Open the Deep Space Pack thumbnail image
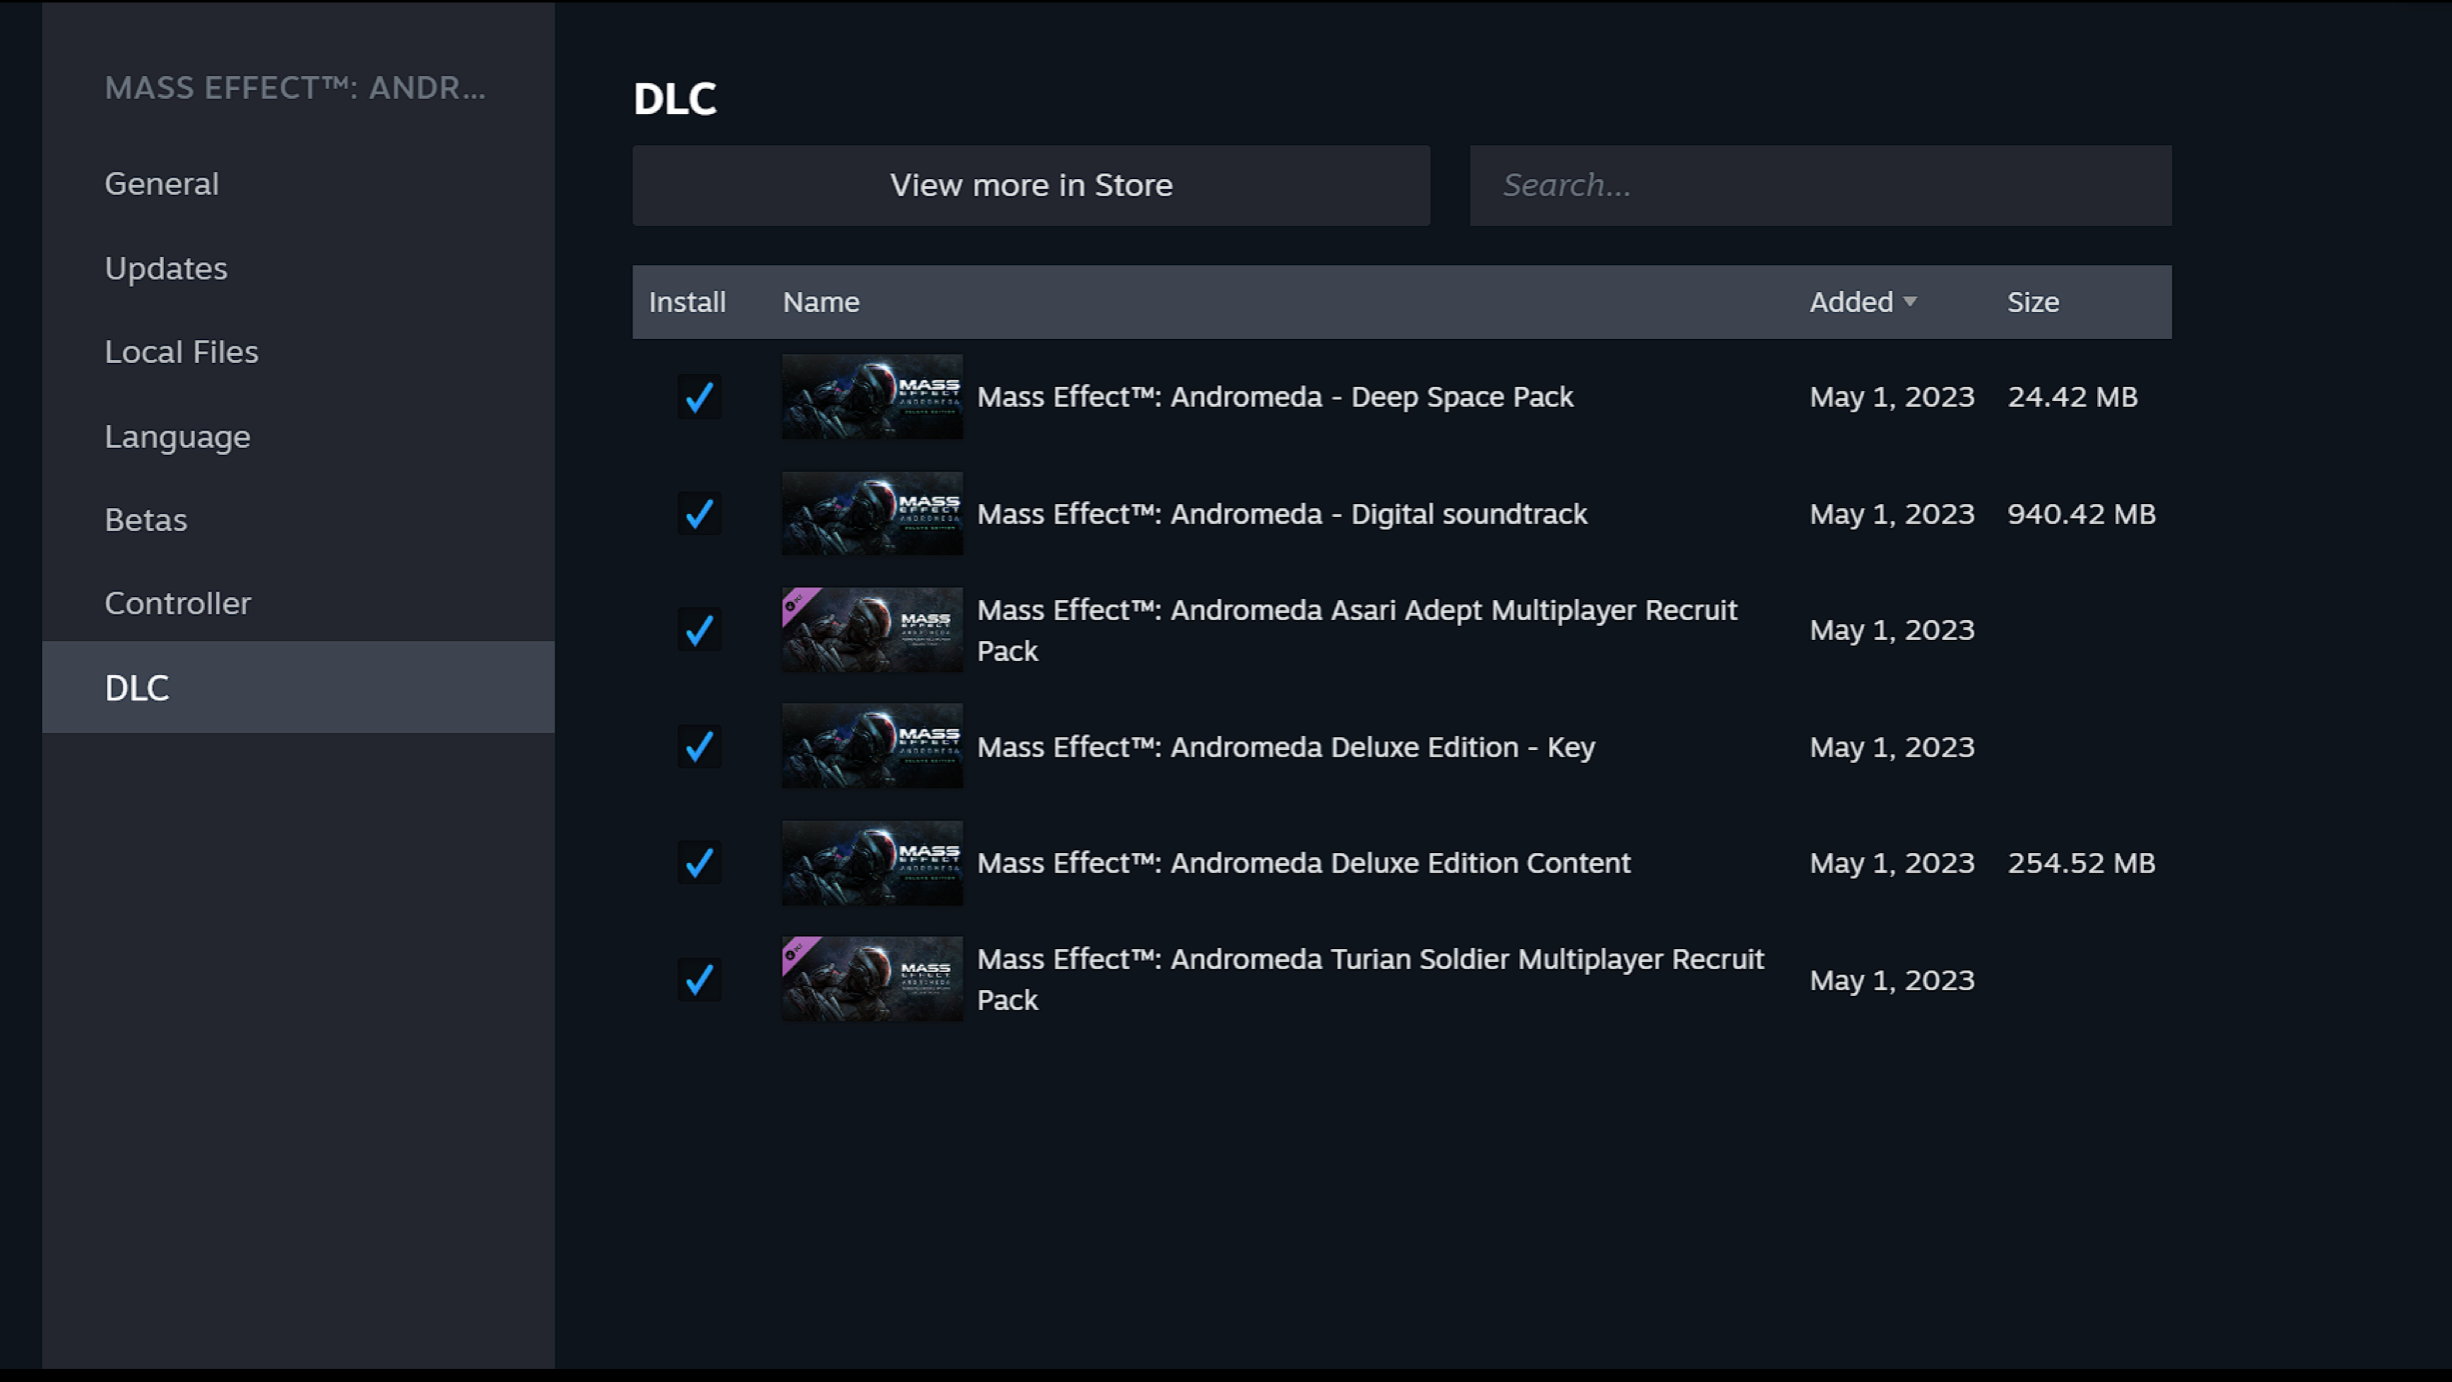Viewport: 2452px width, 1382px height. click(871, 397)
